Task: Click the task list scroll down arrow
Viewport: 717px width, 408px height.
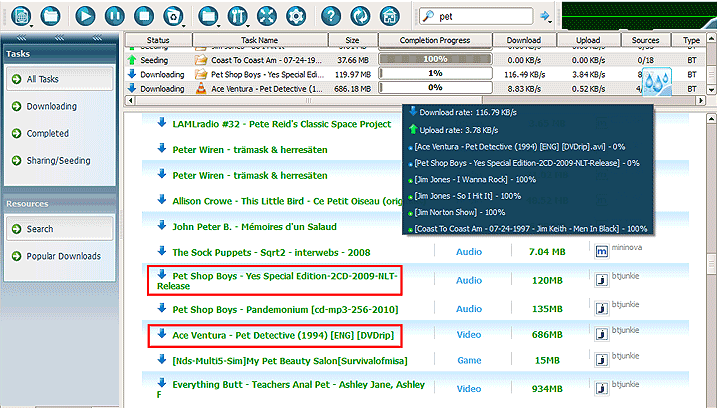Action: coord(711,90)
